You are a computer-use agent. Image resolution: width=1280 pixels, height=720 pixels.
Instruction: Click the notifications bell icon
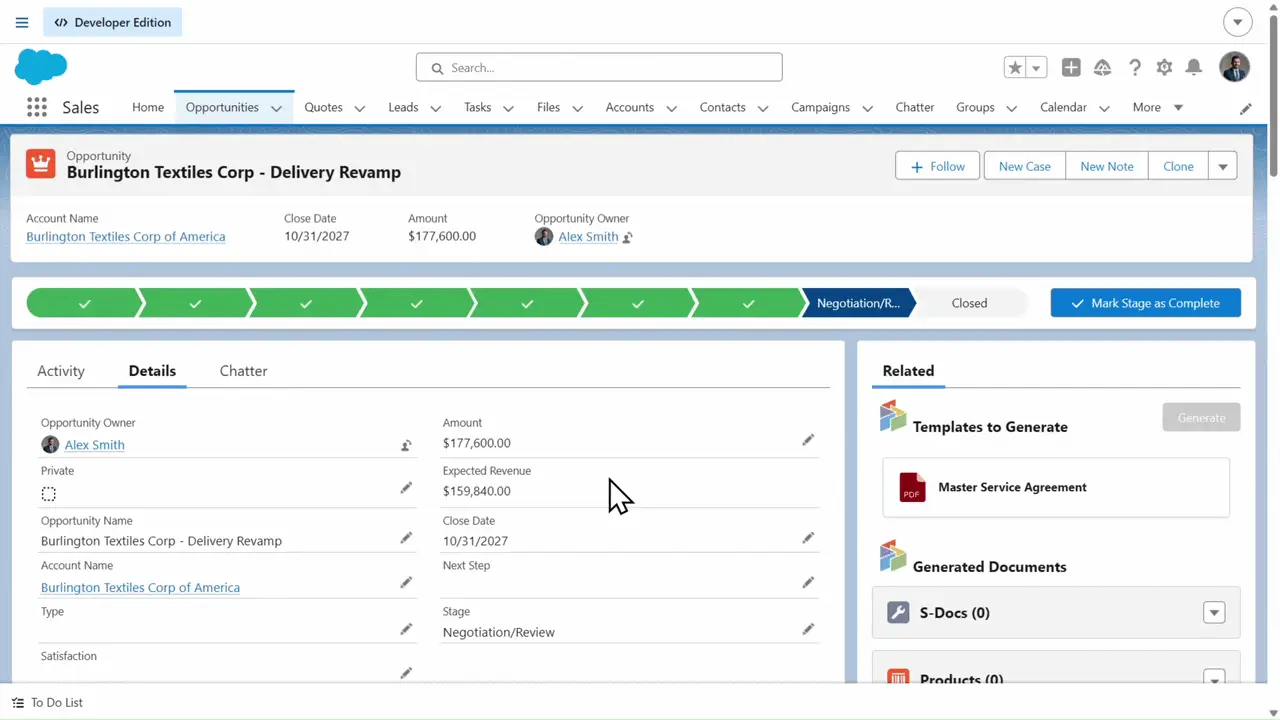click(1193, 68)
